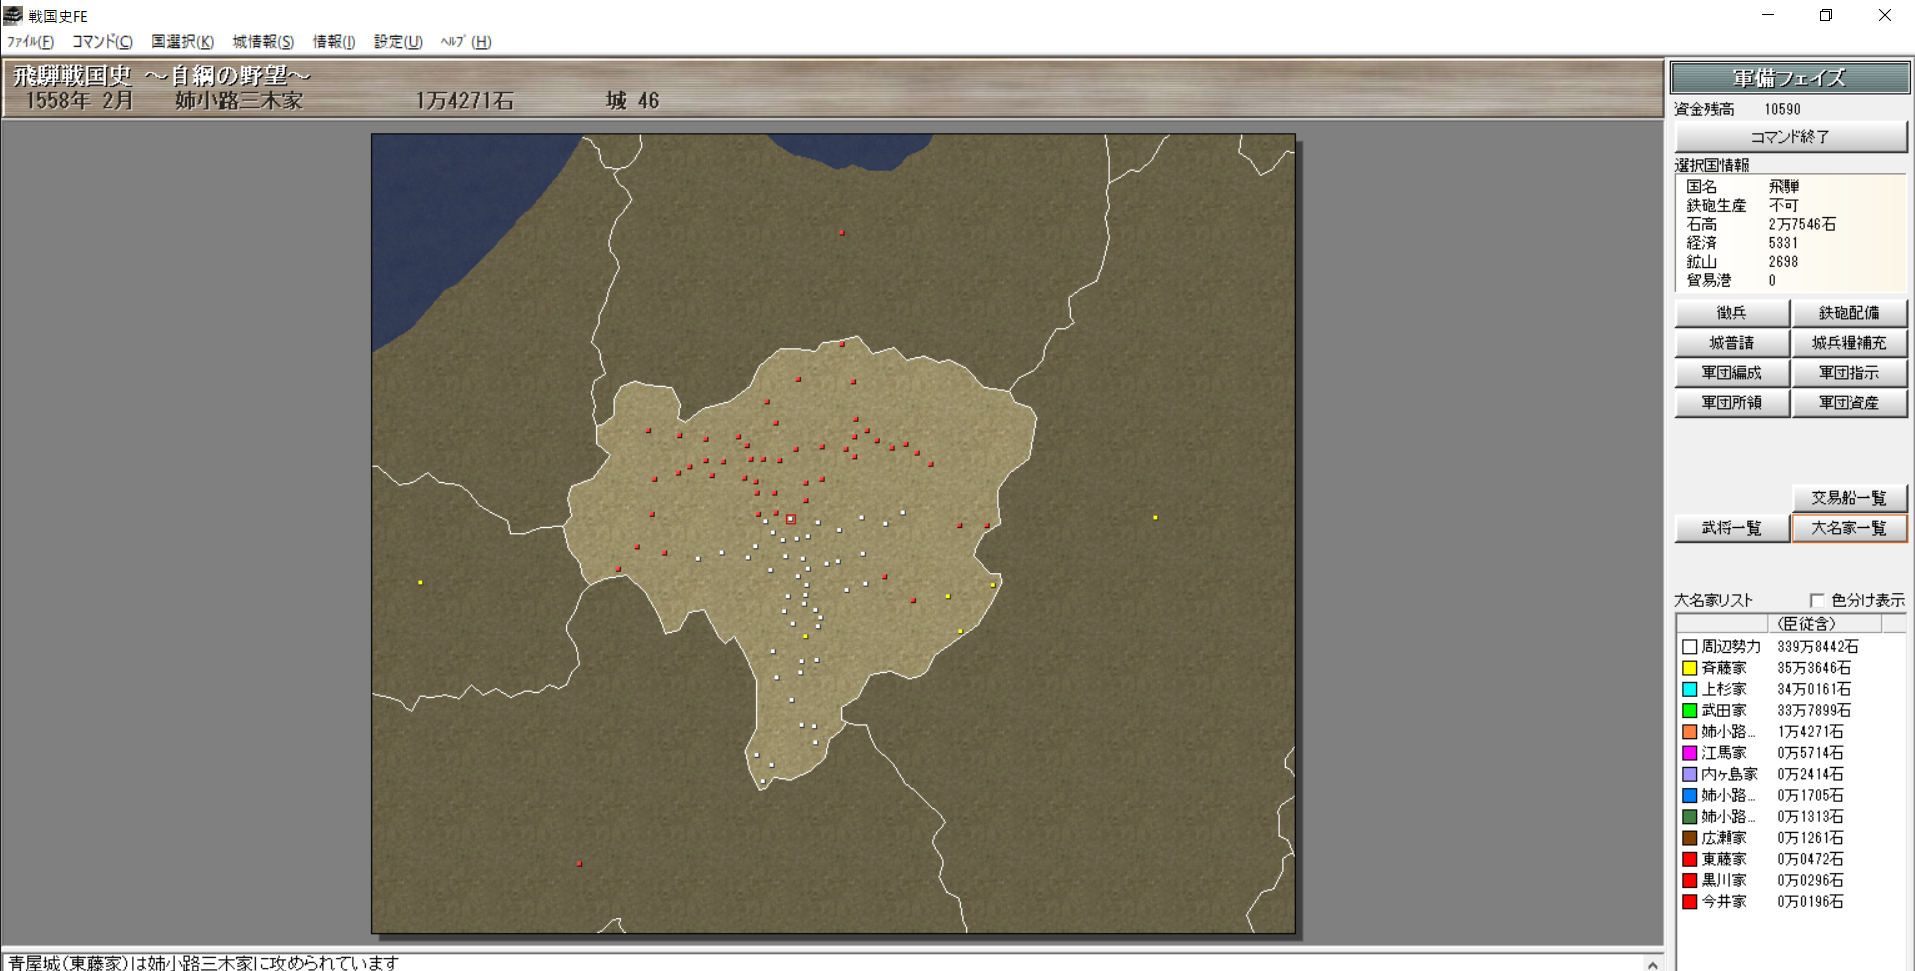Viewport: 1915px width, 971px height.
Task: Select 斎藤家 in the daimyo list
Action: tap(1724, 668)
